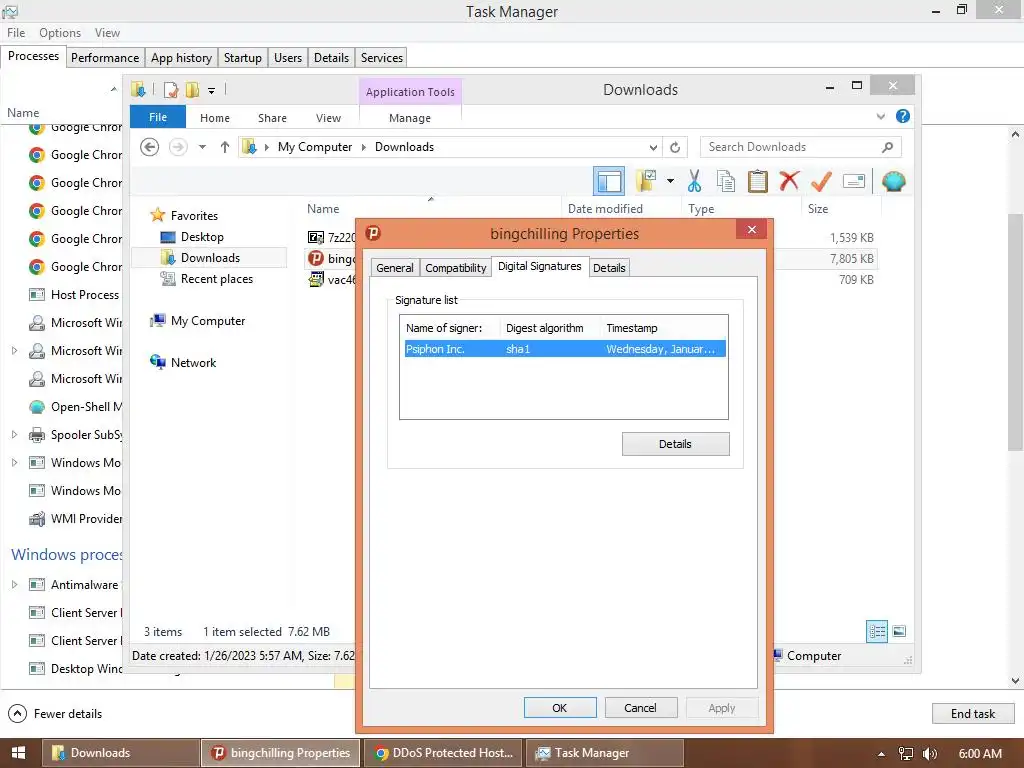This screenshot has height=768, width=1024.
Task: Switch to Task Manager taskbar button
Action: pos(605,753)
